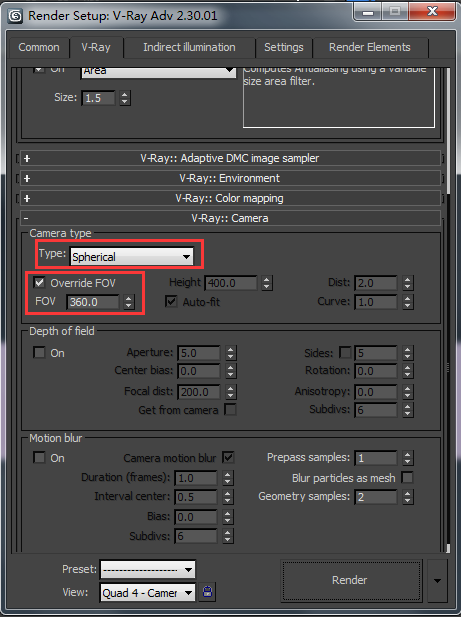Click the Aperture field showing 5.0

(x=199, y=353)
